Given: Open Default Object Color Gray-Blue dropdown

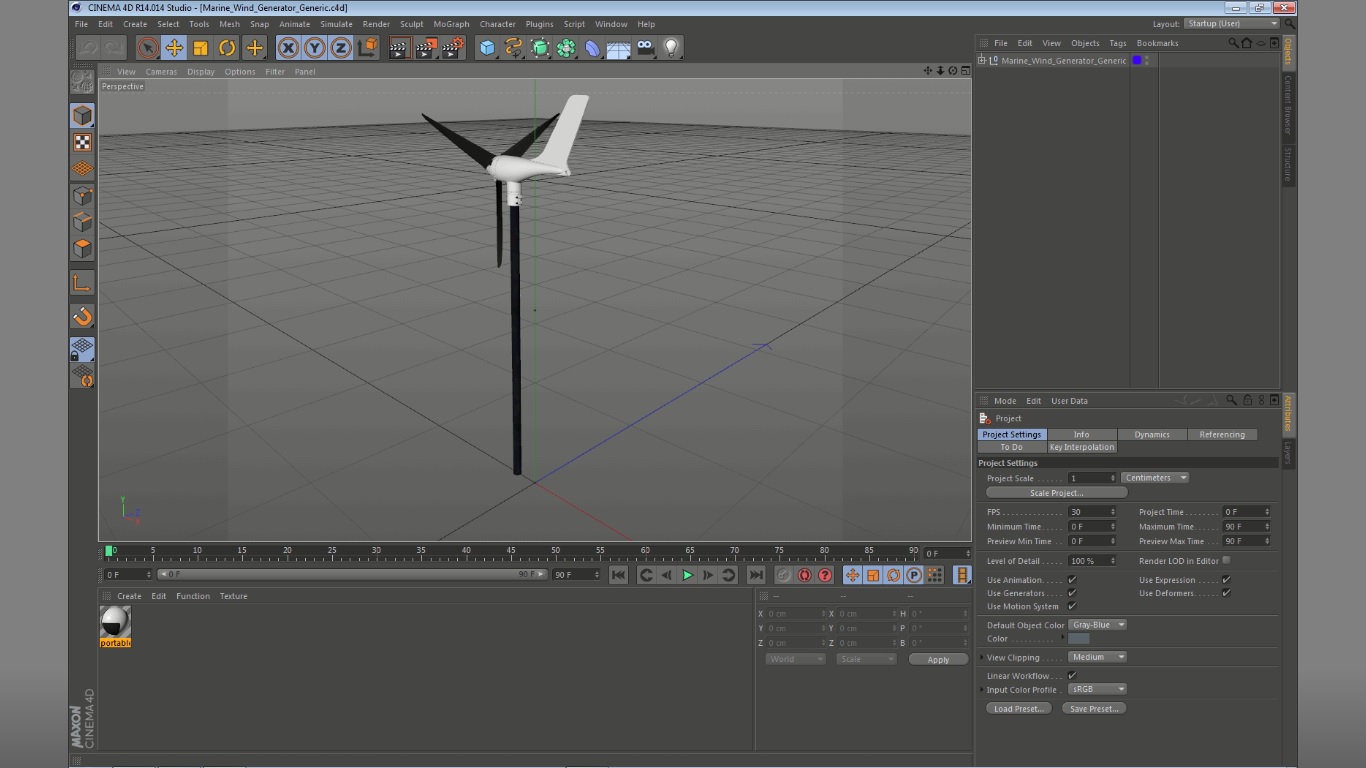Looking at the screenshot, I should tap(1098, 625).
